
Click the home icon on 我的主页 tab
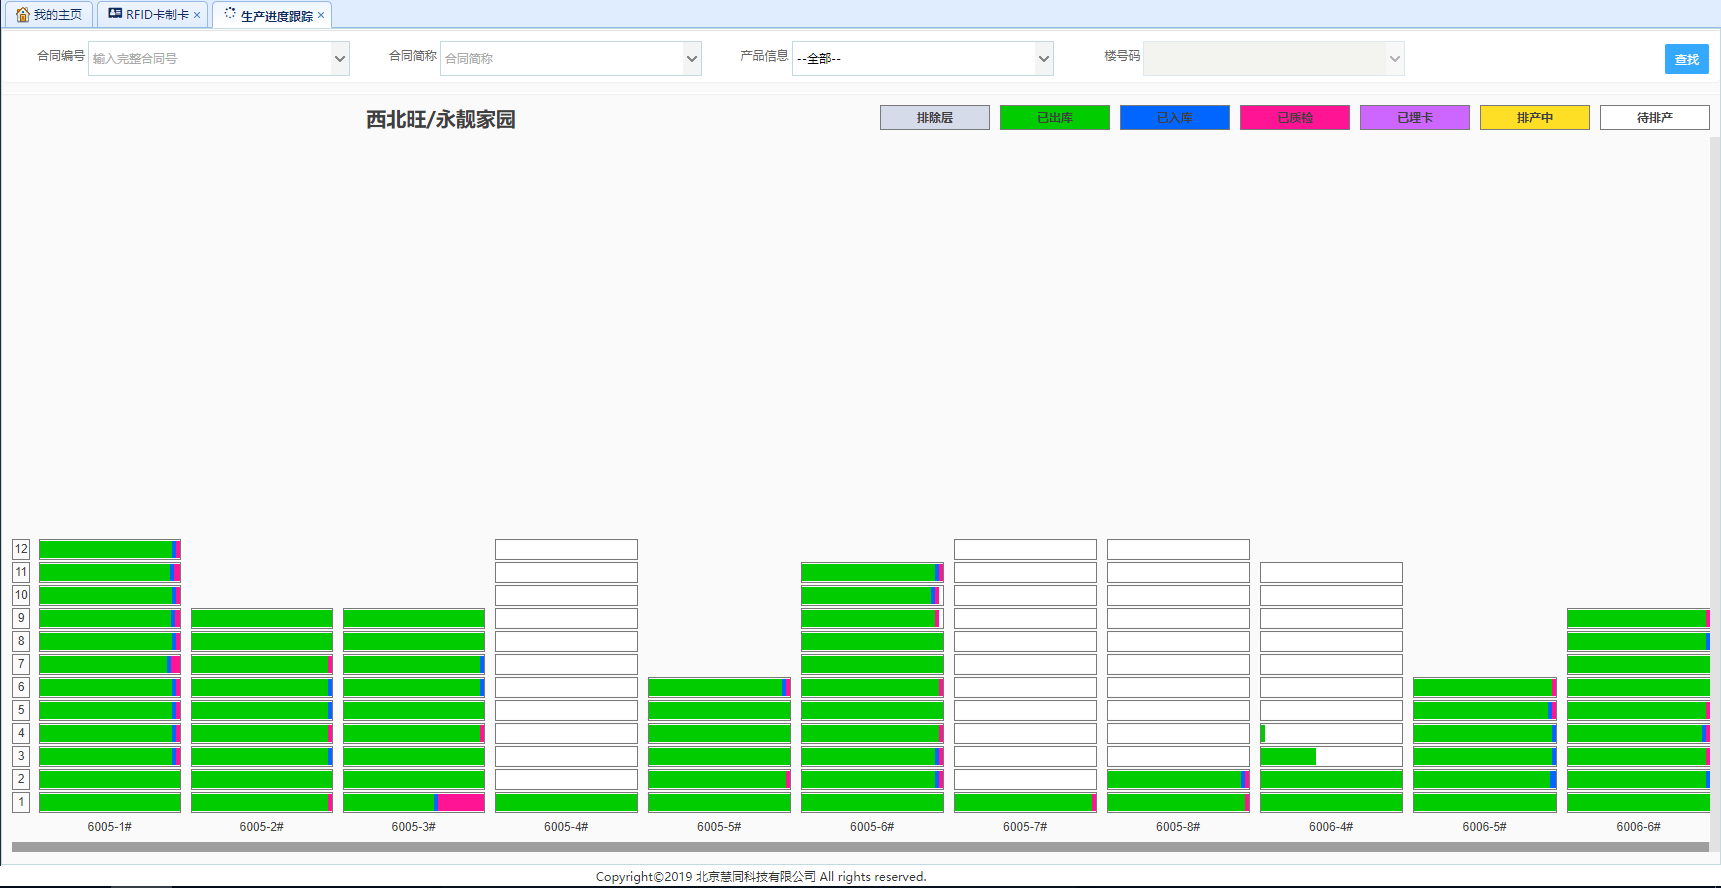point(22,15)
